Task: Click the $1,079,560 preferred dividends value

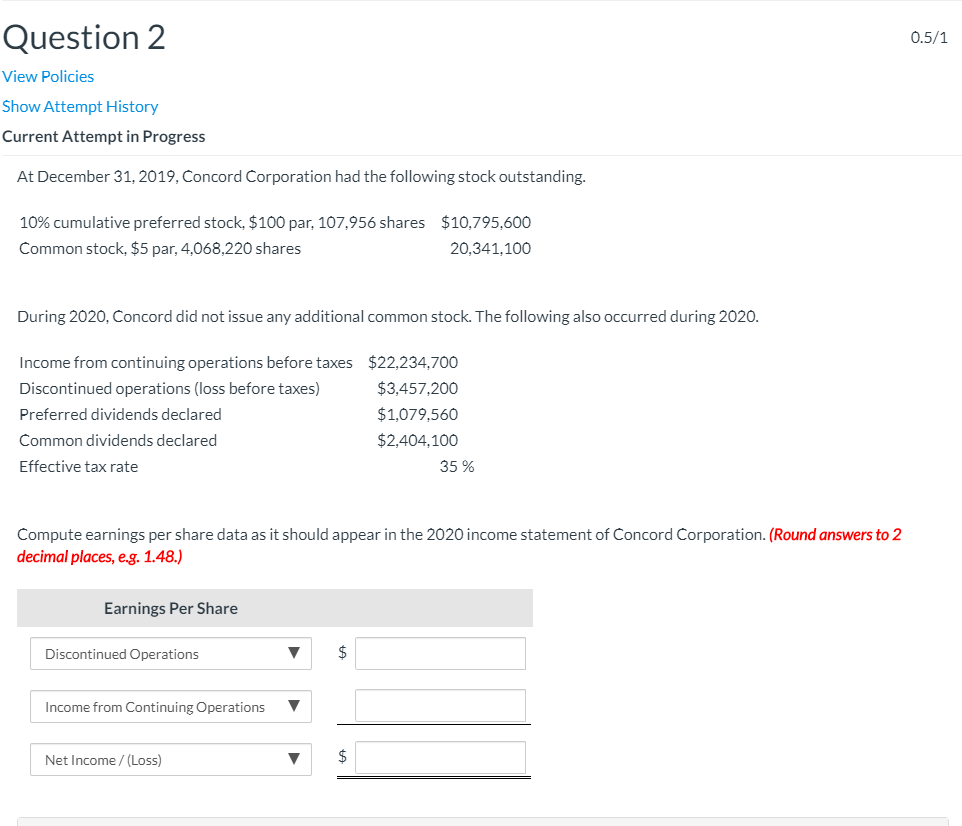Action: point(417,415)
